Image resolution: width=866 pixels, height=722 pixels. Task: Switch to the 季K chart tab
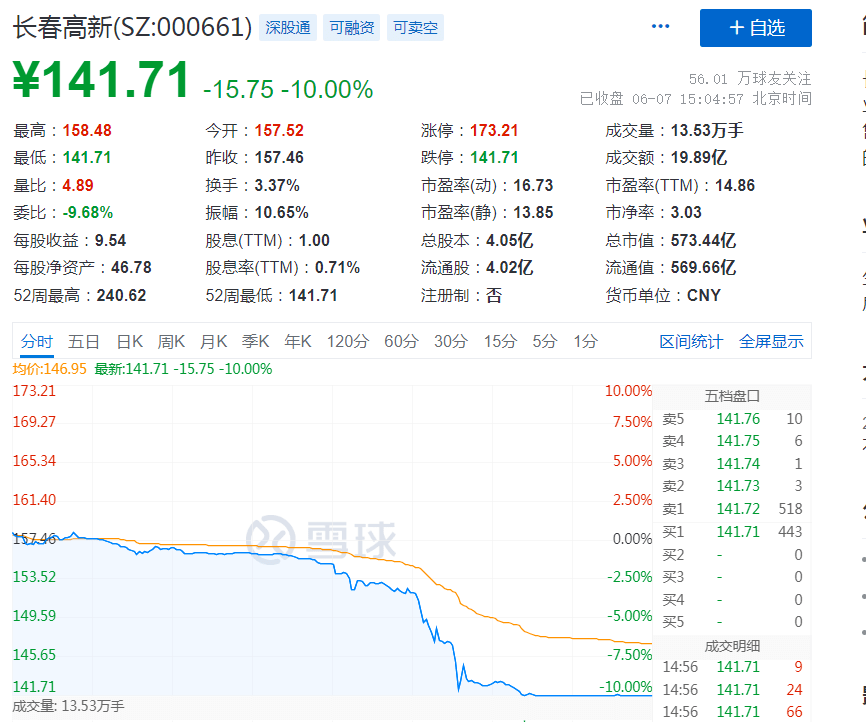pos(255,341)
